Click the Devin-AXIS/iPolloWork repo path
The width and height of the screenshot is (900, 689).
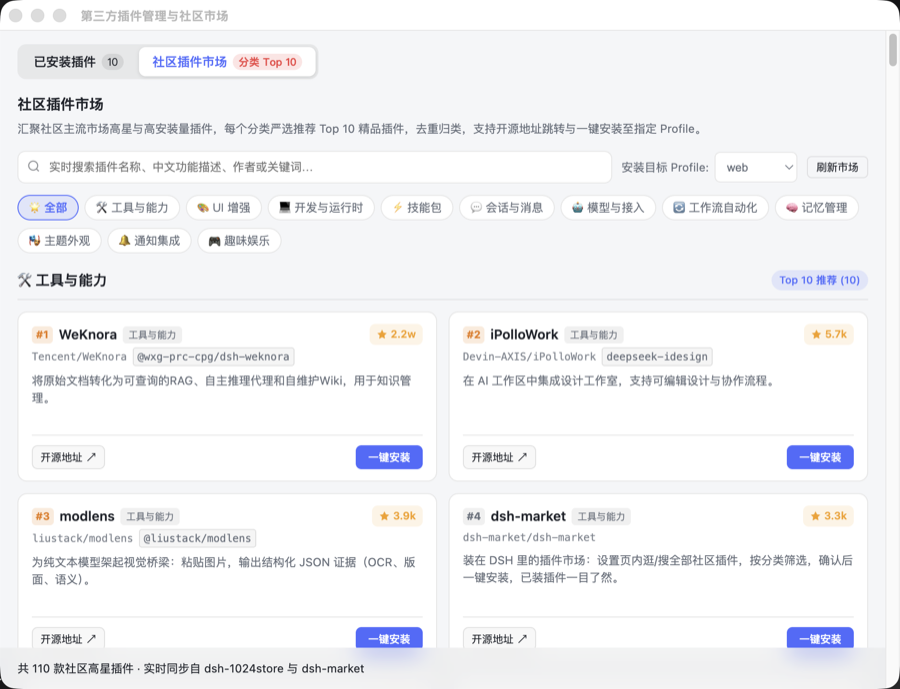(x=529, y=357)
